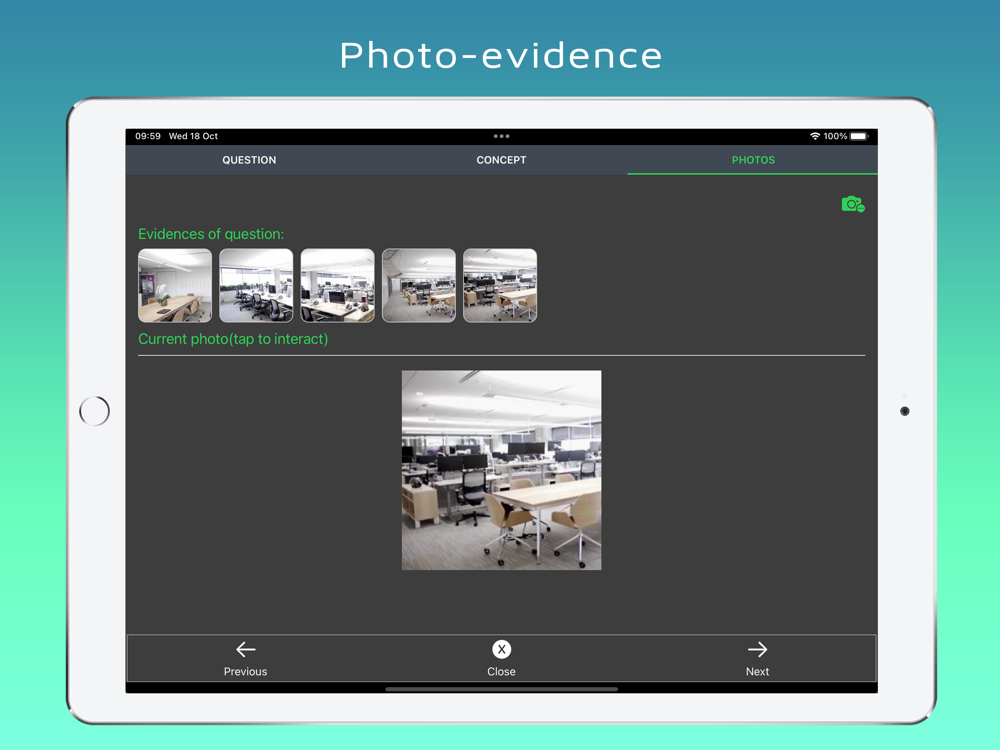
Task: Switch to the QUESTION tab
Action: pyautogui.click(x=249, y=160)
